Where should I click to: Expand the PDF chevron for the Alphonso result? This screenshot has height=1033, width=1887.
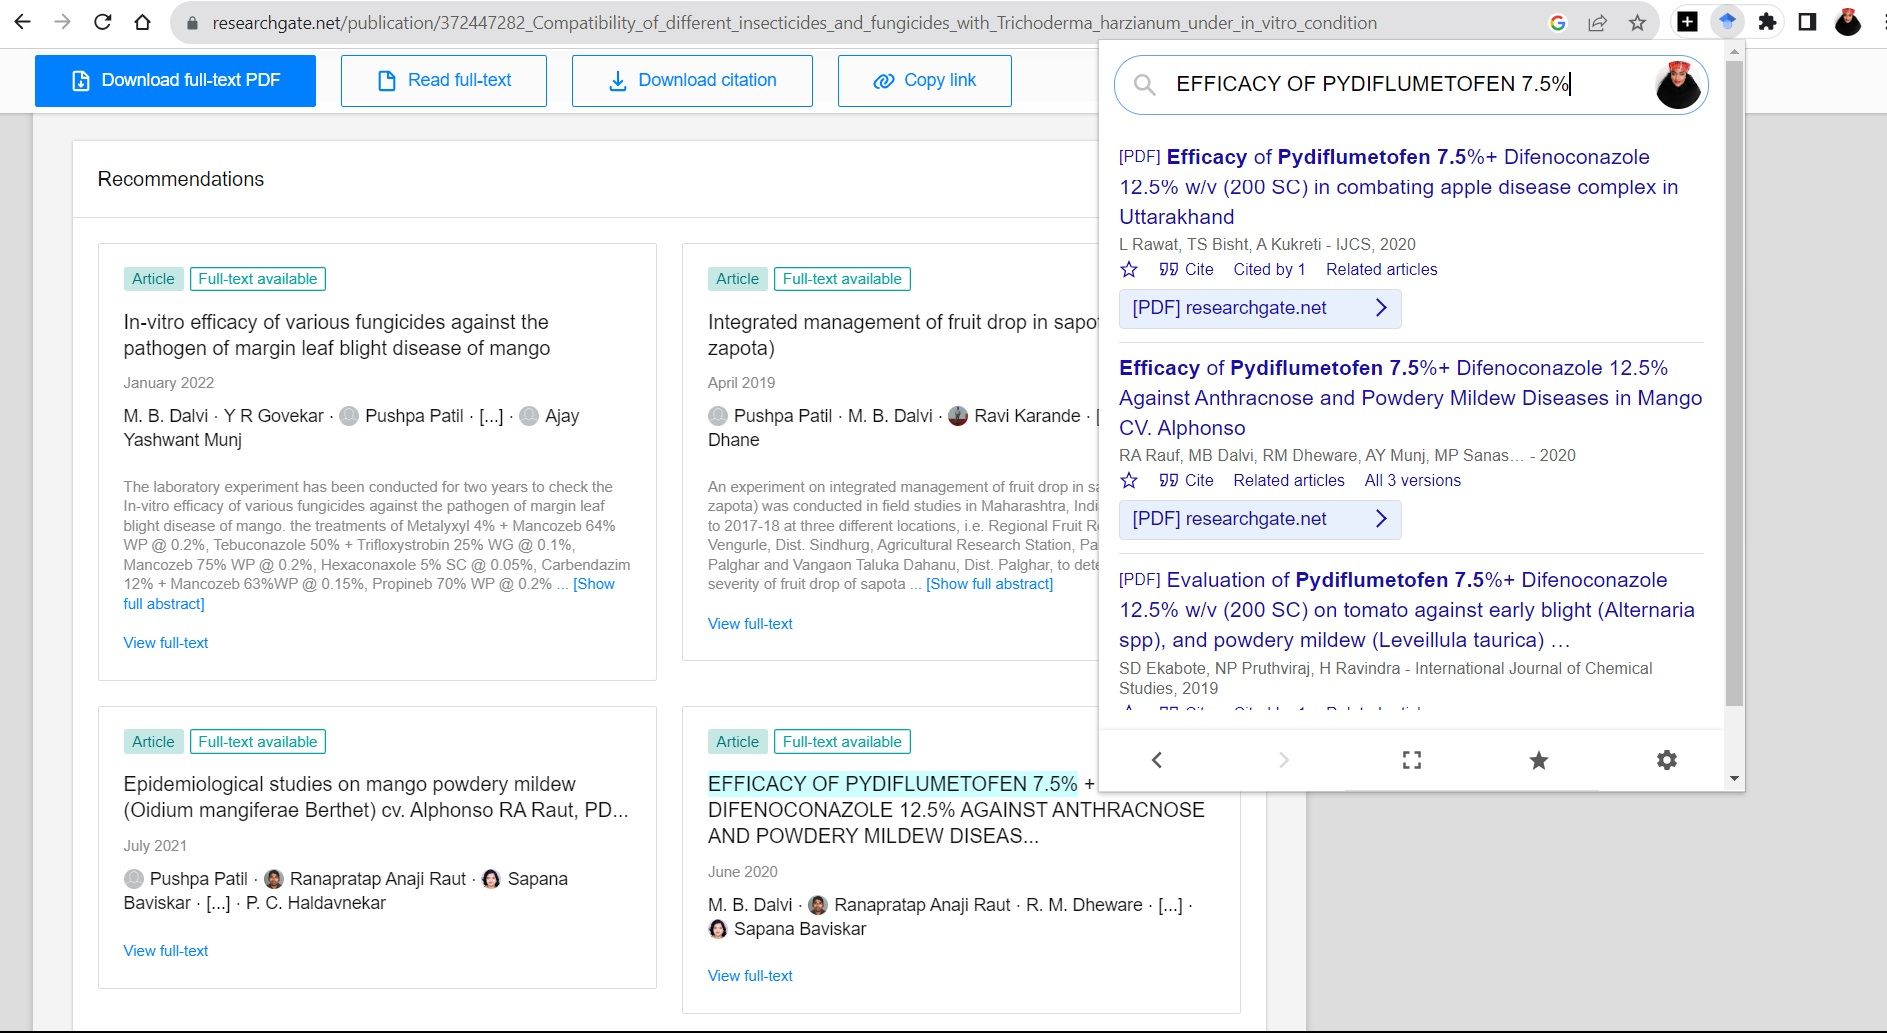1383,519
